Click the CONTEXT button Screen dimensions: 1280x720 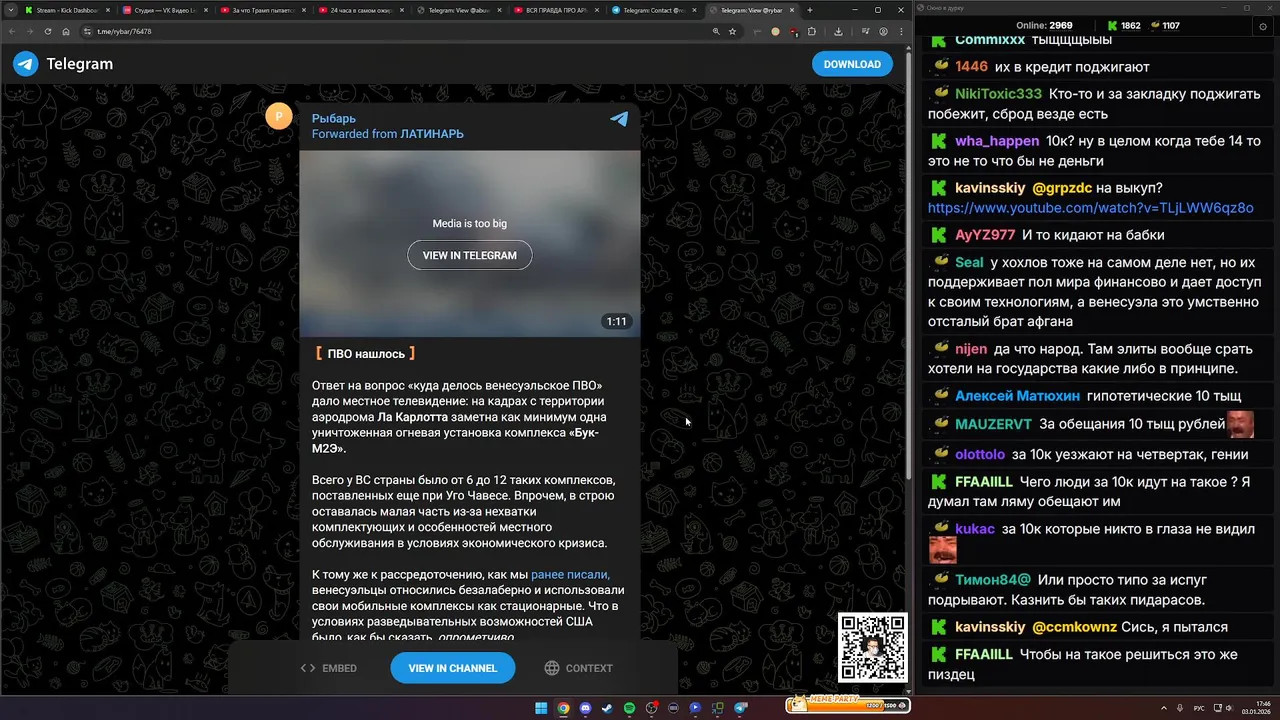[578, 668]
